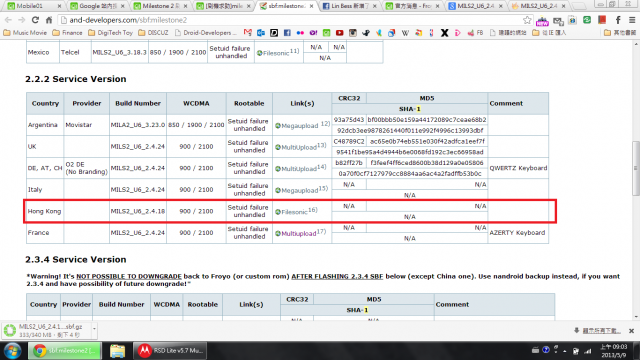640x360 pixels.
Task: Click the Facebook 'f' extension icon in toolbar
Action: [x=618, y=20]
